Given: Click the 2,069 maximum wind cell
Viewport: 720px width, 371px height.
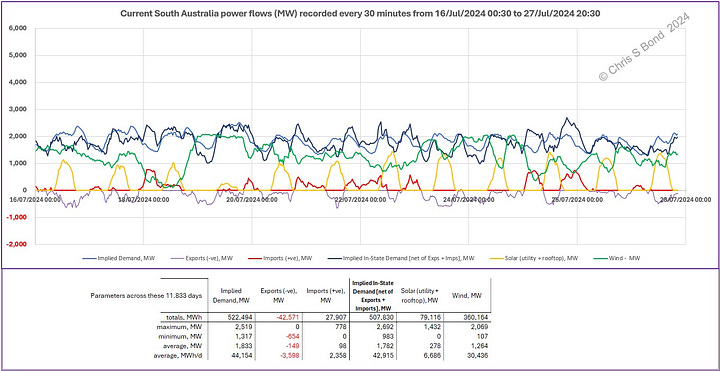Looking at the screenshot, I should tap(478, 328).
